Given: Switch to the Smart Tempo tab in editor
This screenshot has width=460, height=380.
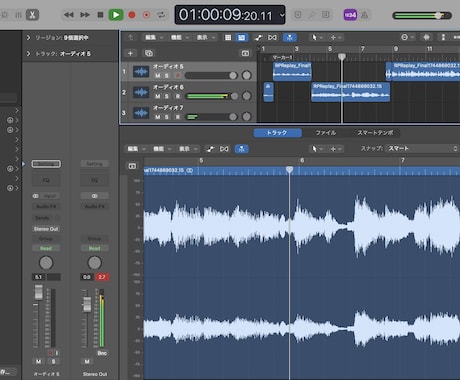Looking at the screenshot, I should pos(375,133).
